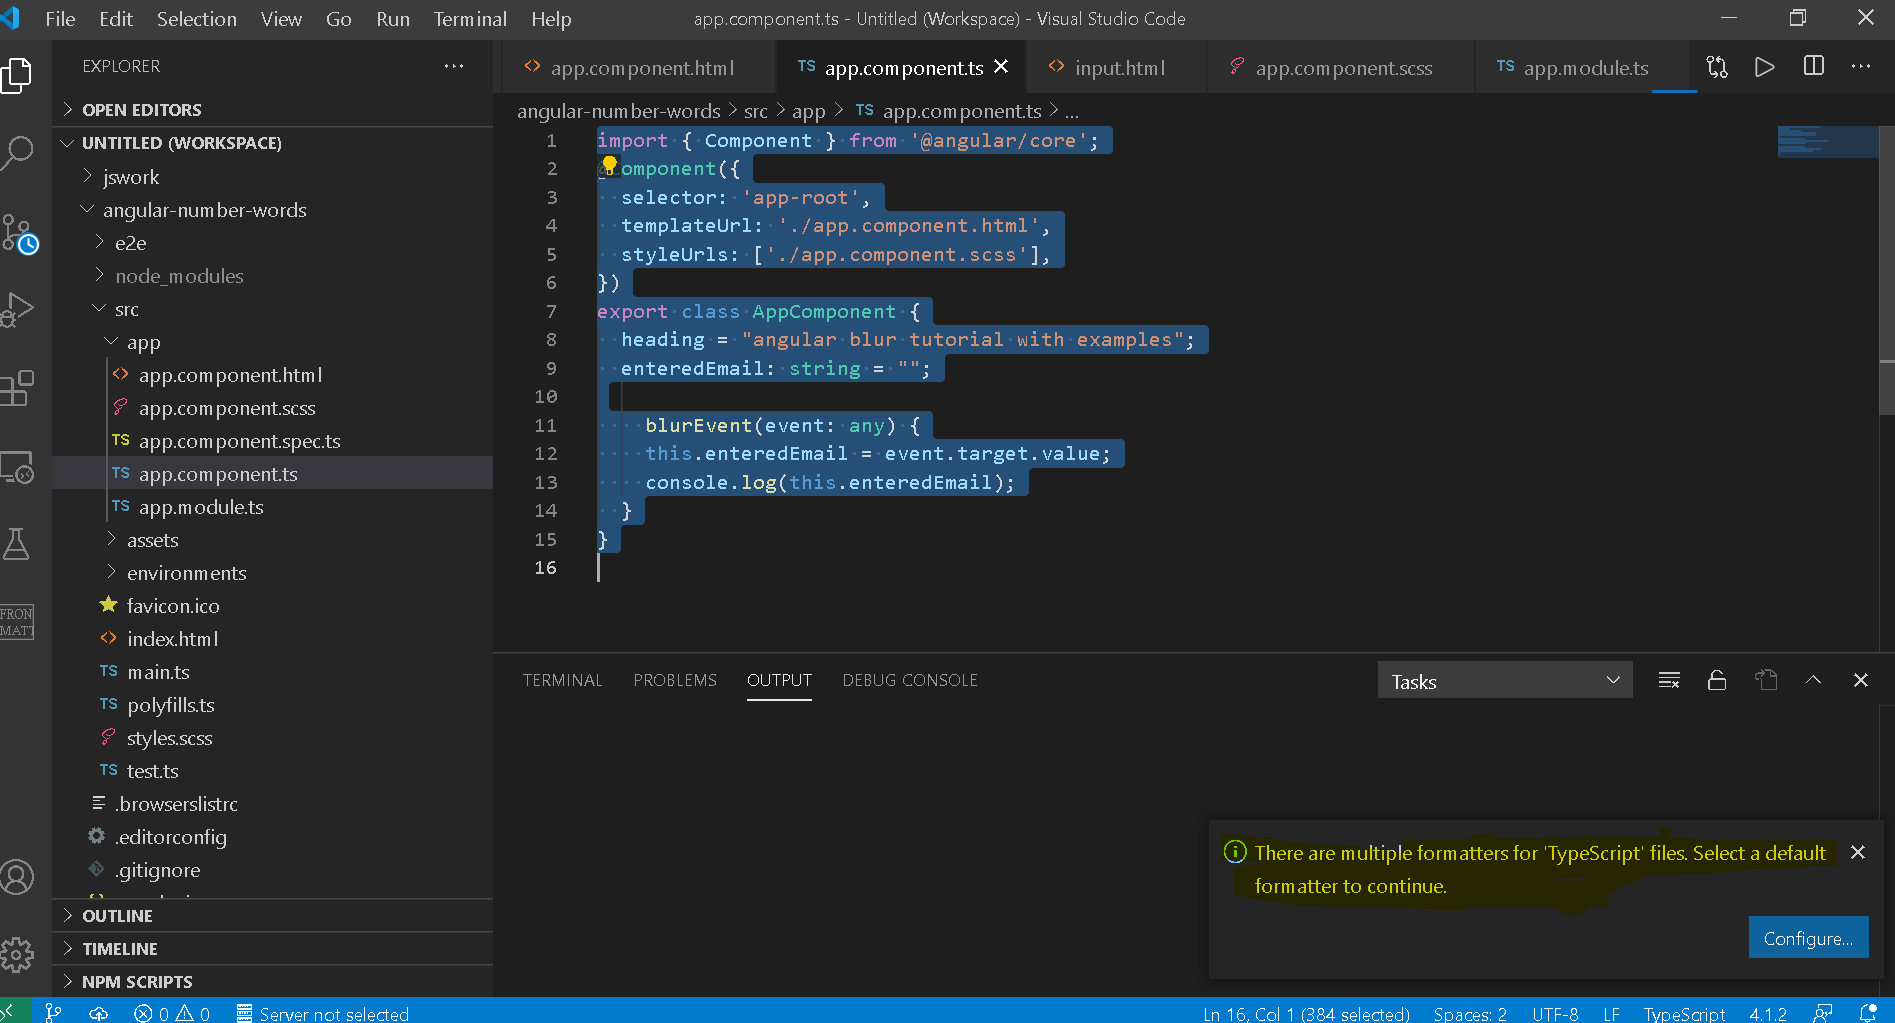
Task: Expand the assets folder
Action: [272, 540]
